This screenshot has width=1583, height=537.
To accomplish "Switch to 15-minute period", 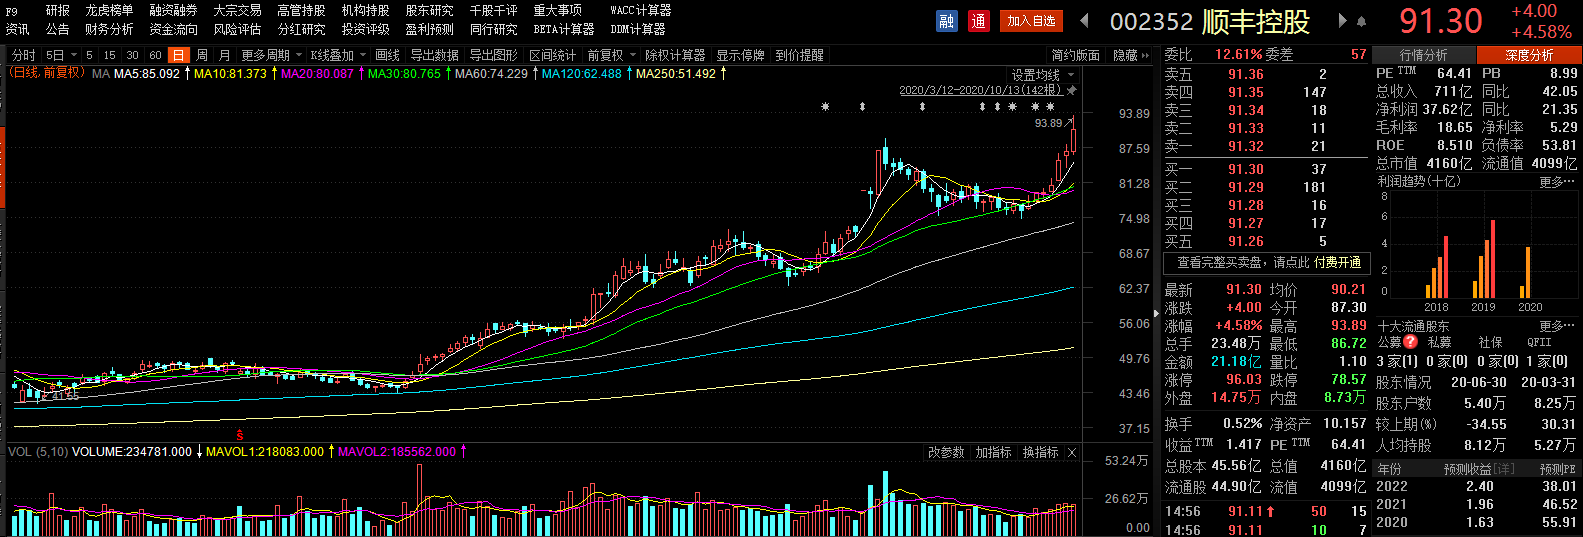I will [x=109, y=55].
